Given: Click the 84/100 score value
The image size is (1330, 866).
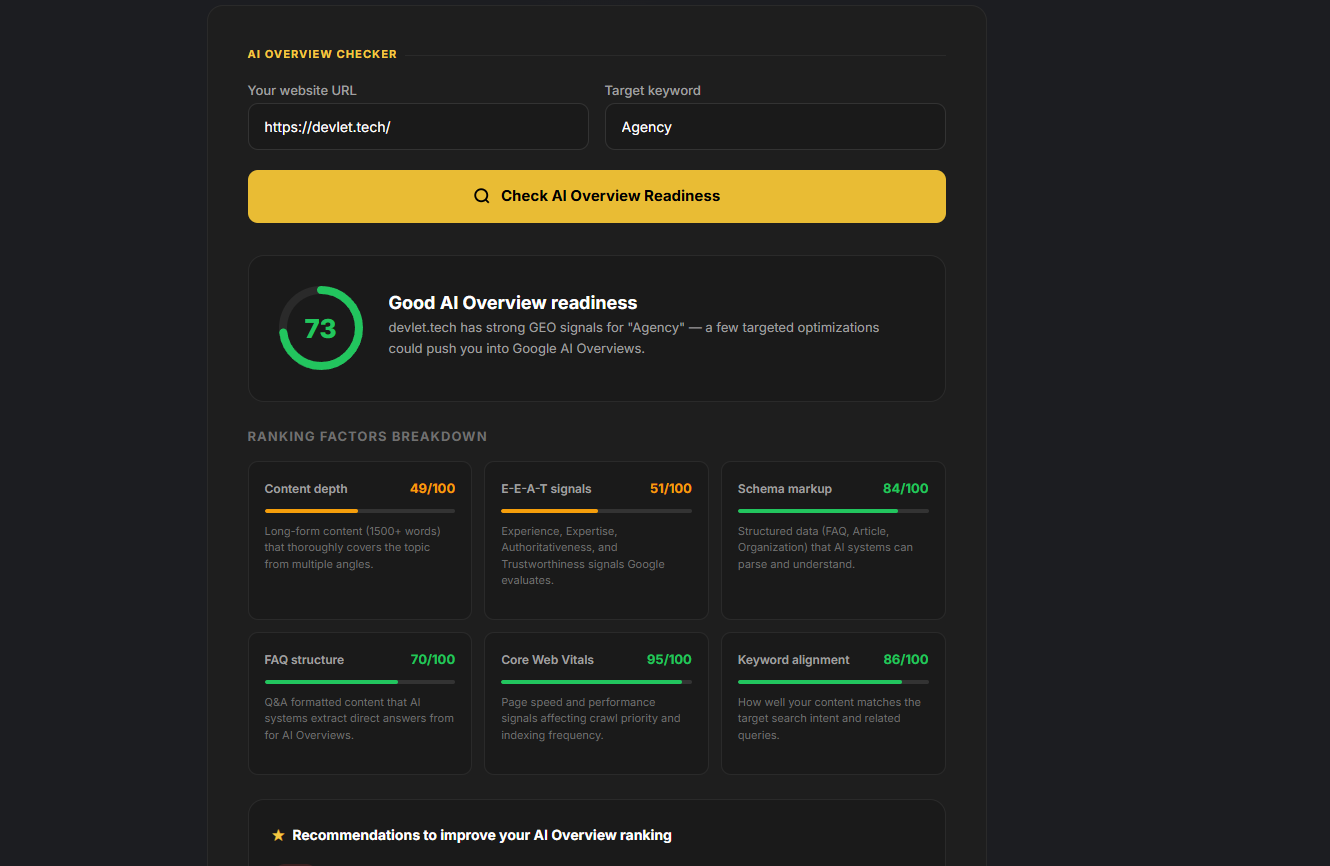Looking at the screenshot, I should tap(906, 489).
